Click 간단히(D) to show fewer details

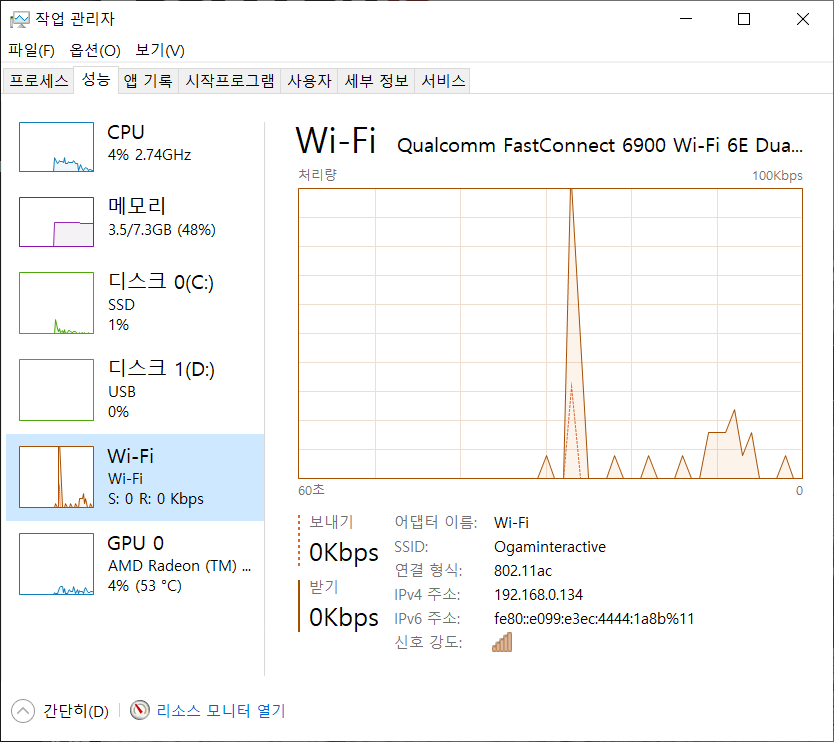pos(76,711)
